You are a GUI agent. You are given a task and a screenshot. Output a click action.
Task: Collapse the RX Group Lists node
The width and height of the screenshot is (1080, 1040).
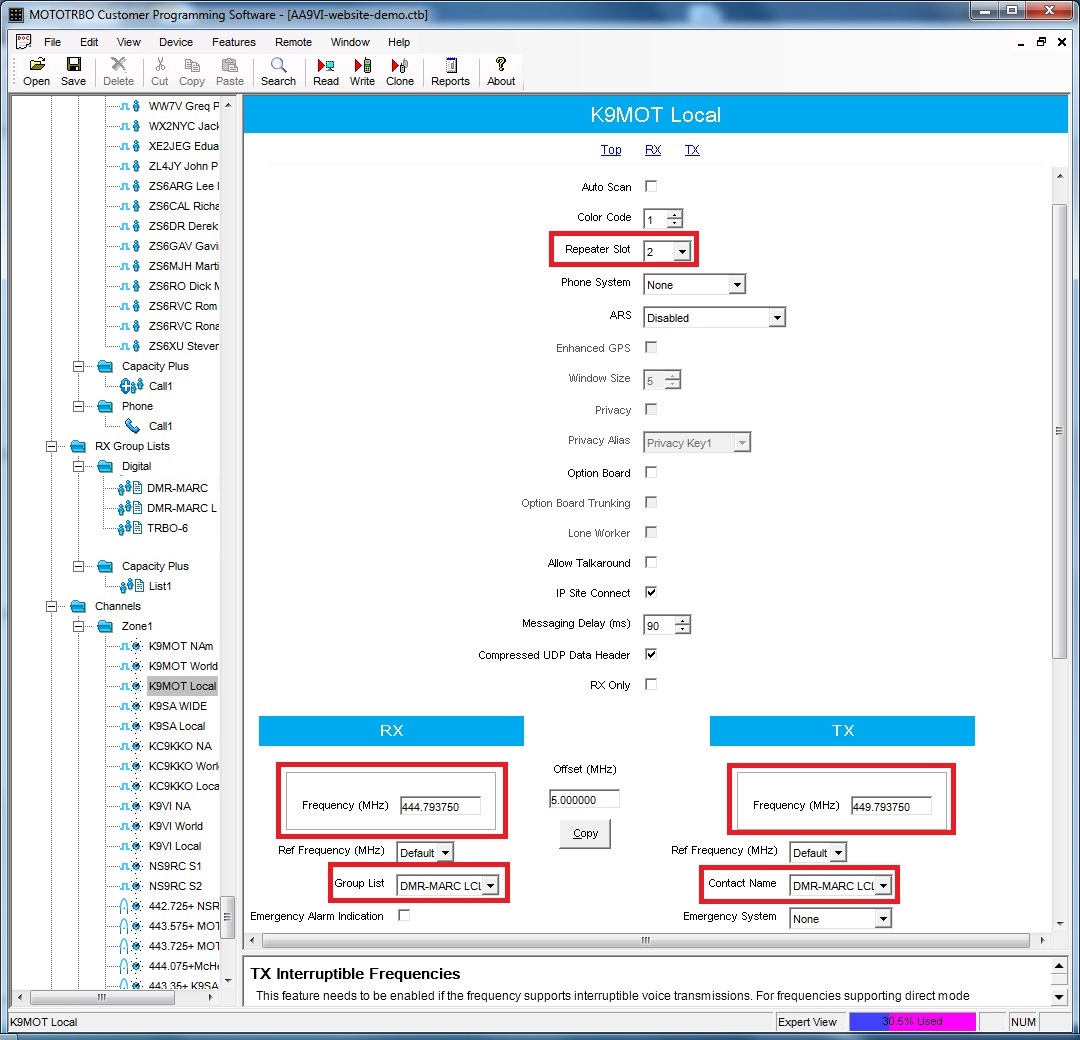pyautogui.click(x=51, y=446)
